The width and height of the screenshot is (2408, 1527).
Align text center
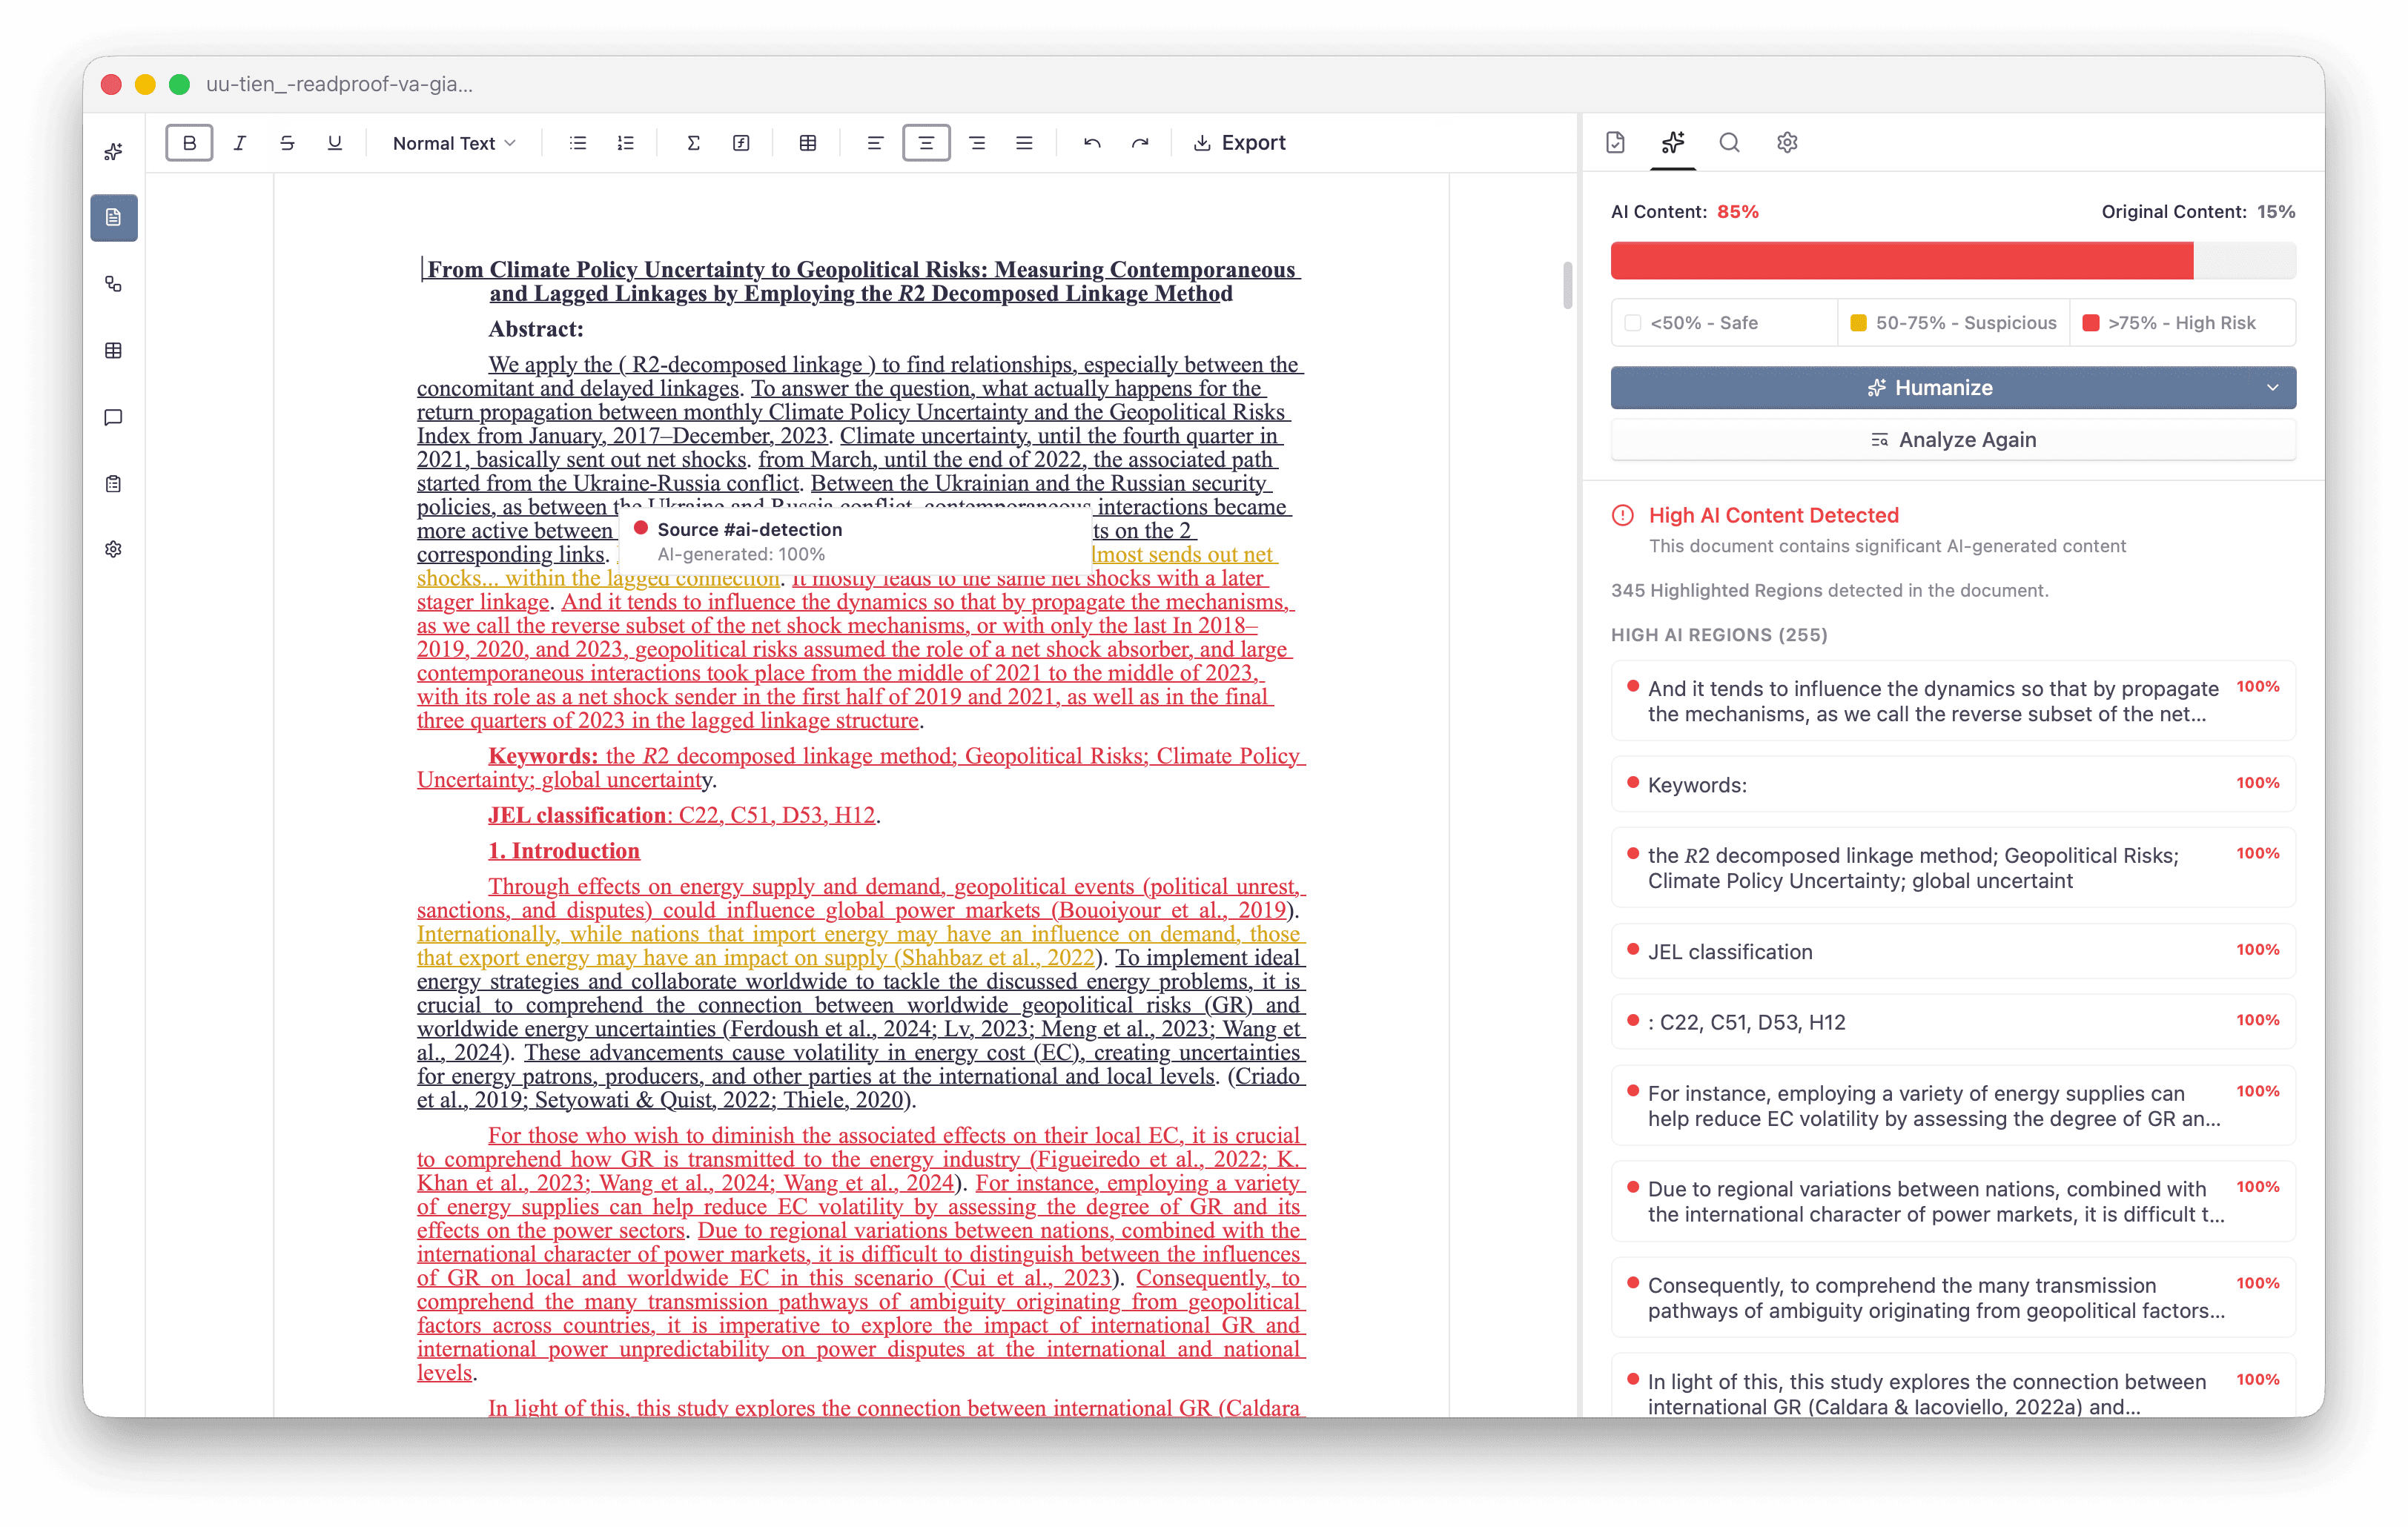coord(926,143)
